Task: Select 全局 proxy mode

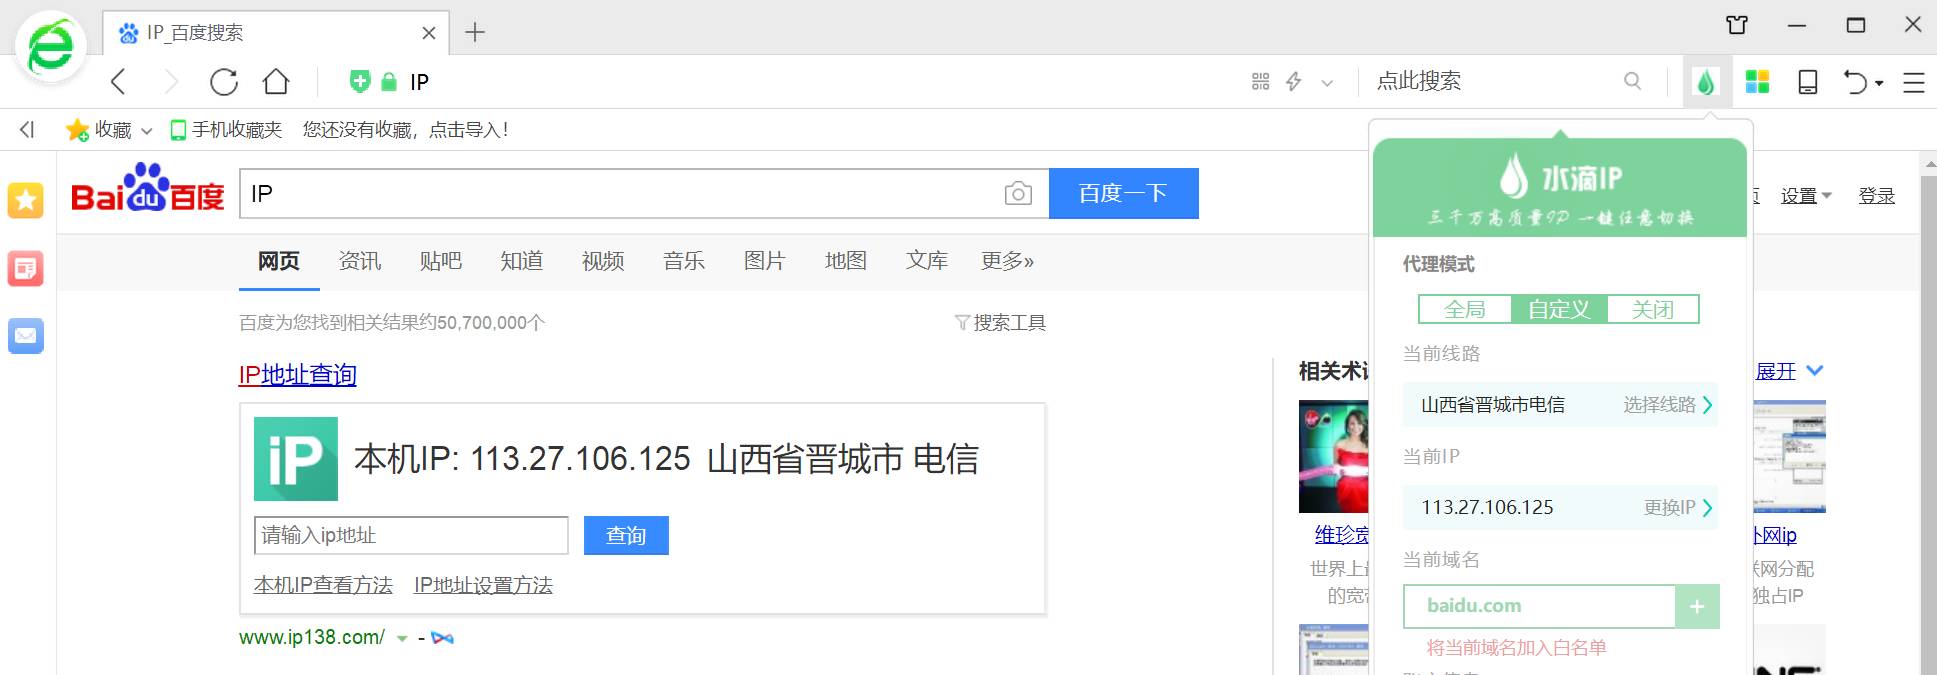Action: coord(1465,310)
